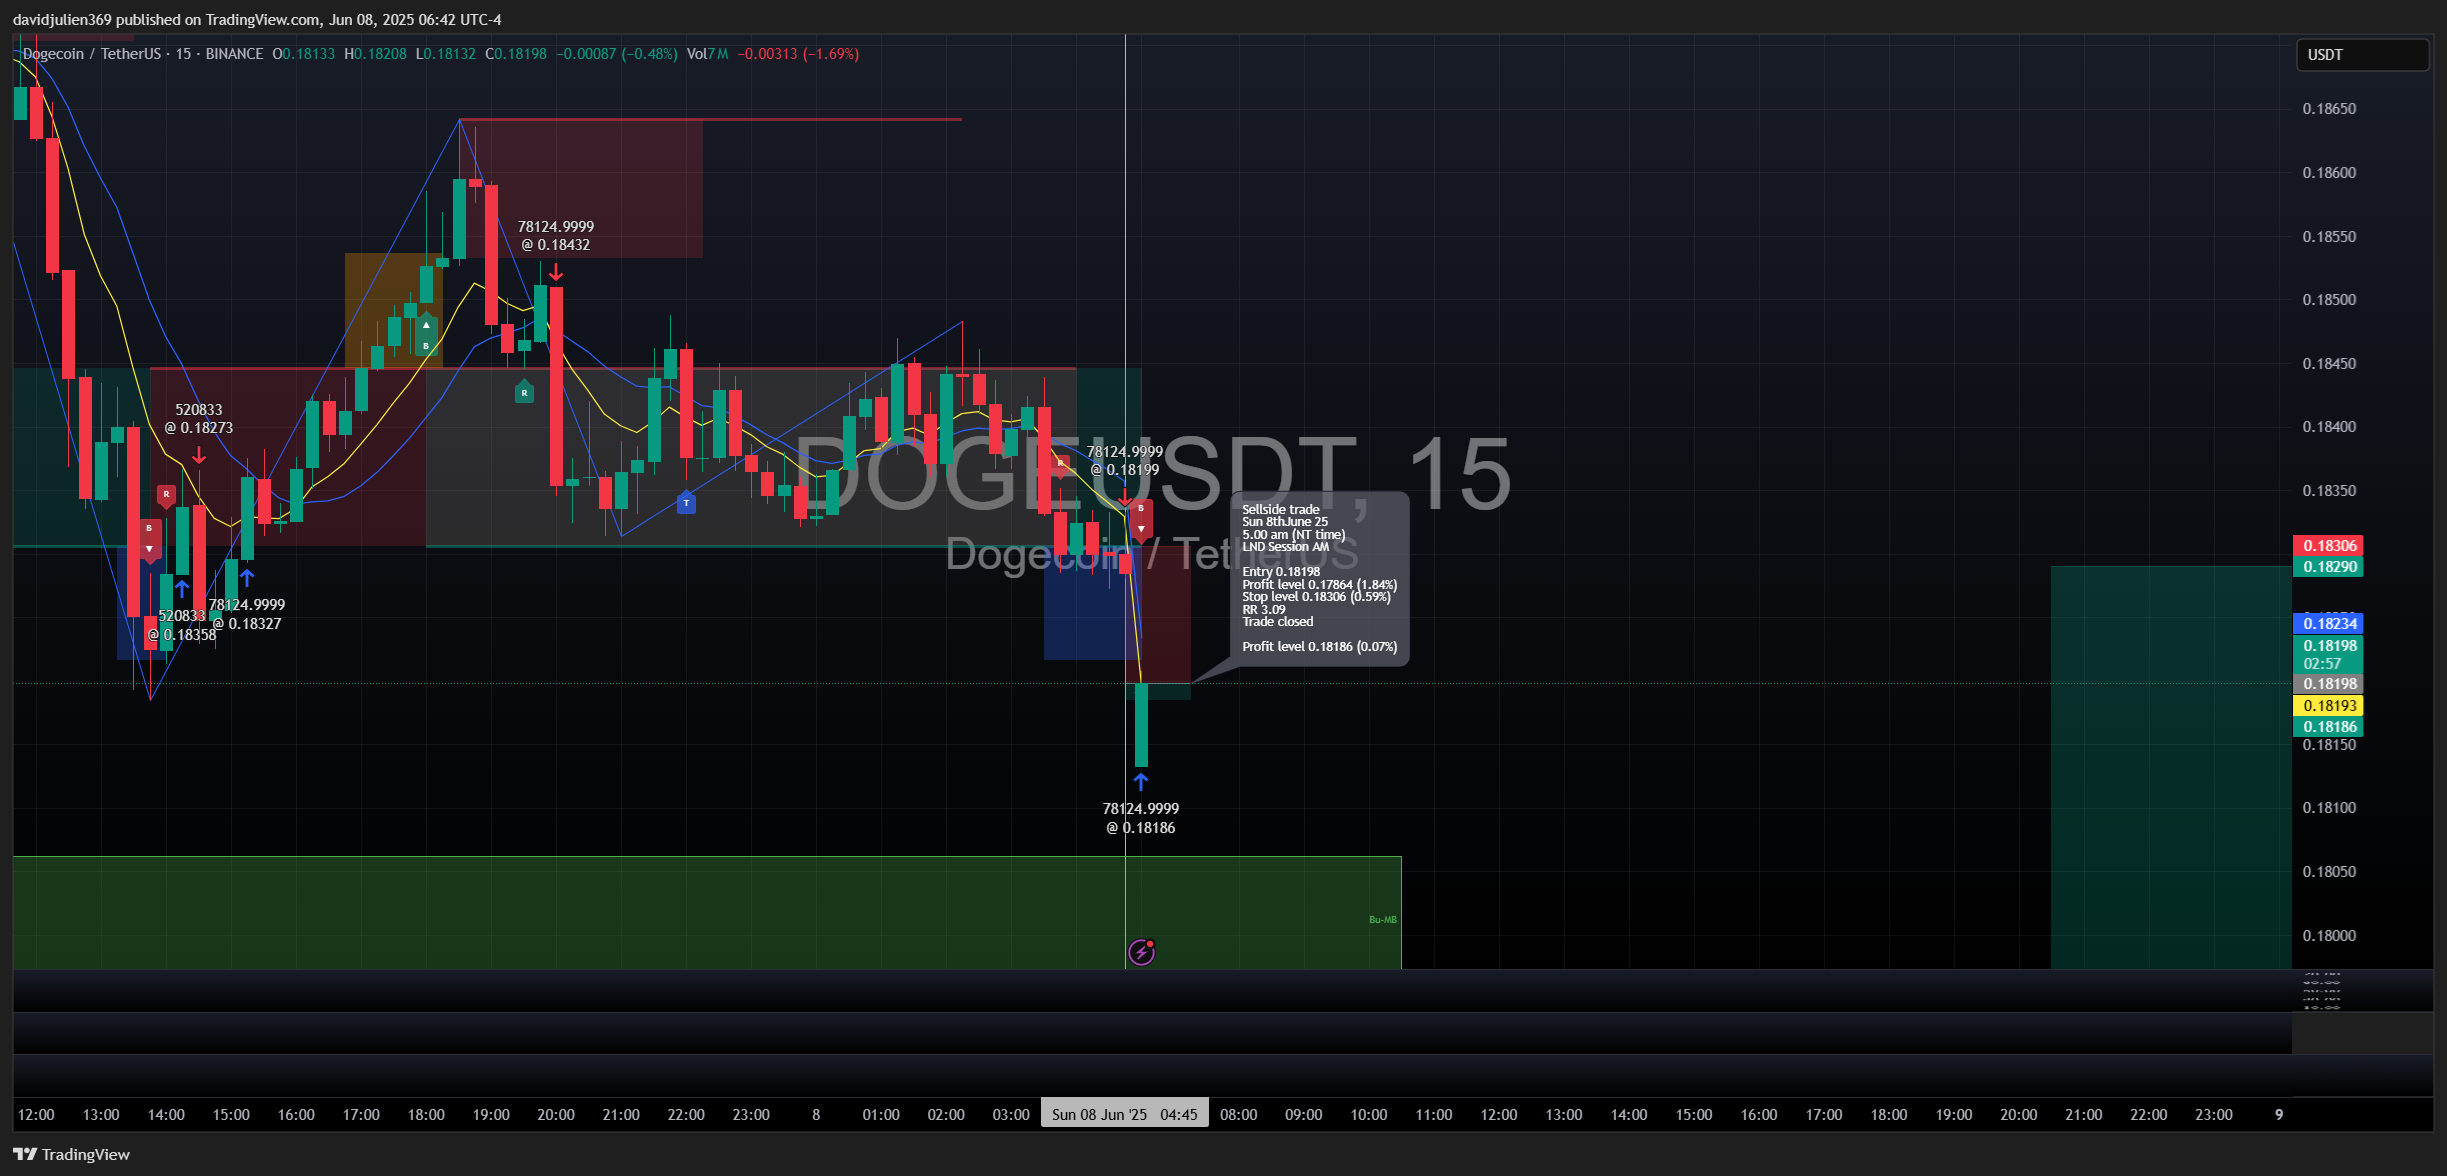
Task: Click the red sell arrow under 0.18432 label
Action: [x=556, y=272]
